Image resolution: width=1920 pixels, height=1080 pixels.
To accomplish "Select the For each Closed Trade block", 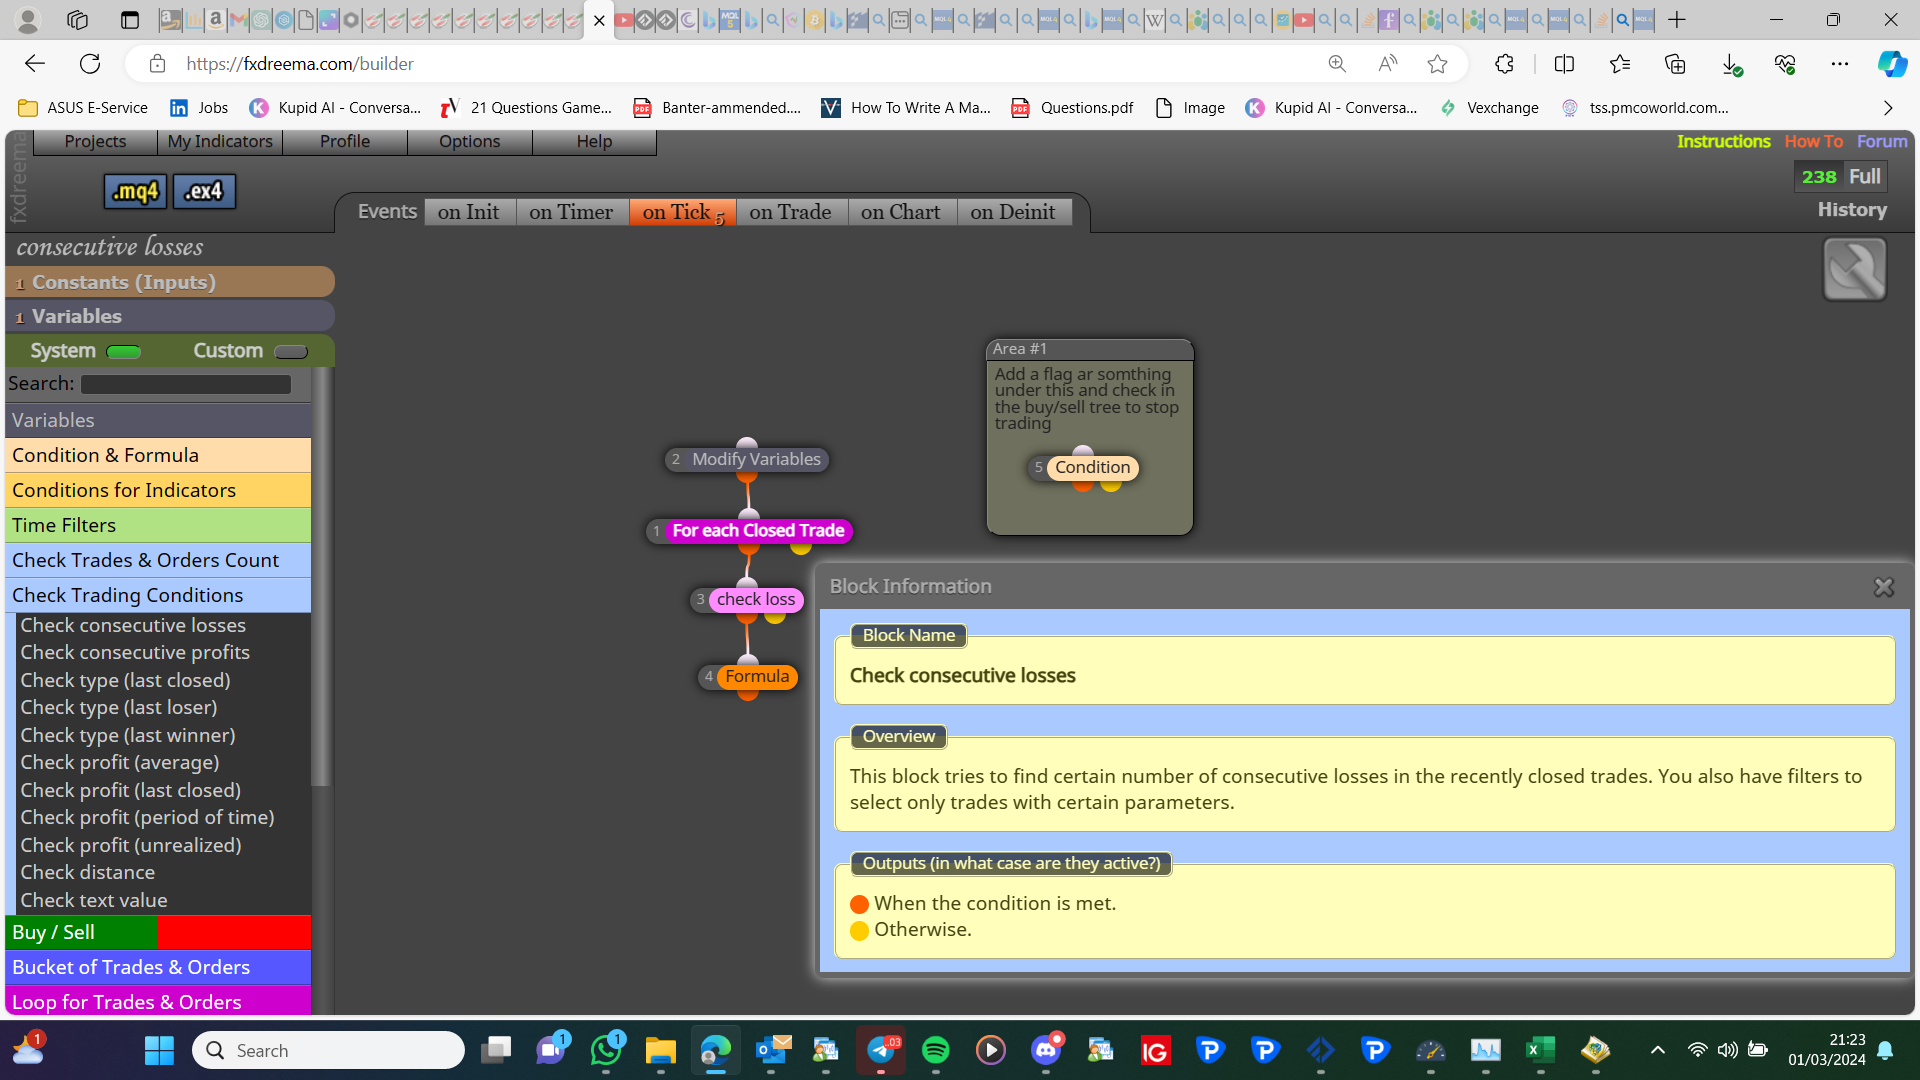I will (x=758, y=531).
